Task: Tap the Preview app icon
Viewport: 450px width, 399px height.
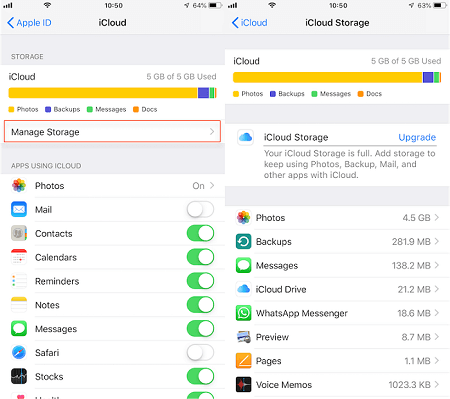Action: [x=244, y=337]
